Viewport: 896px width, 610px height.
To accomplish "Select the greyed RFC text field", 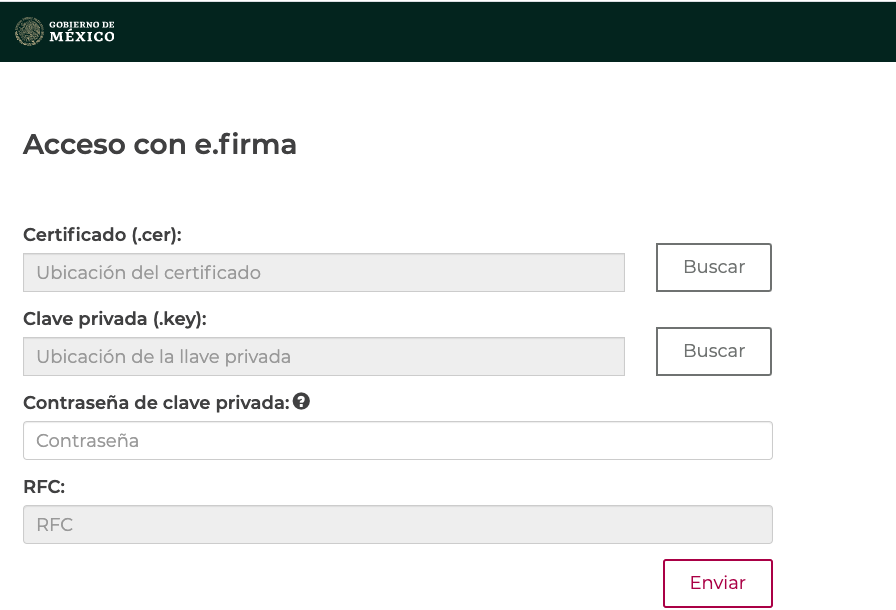I will tap(398, 524).
